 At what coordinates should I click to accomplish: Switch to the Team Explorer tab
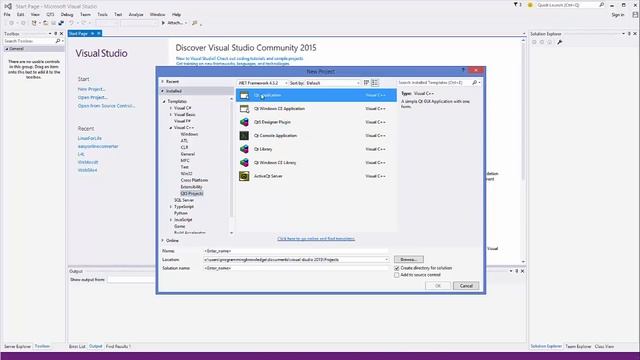point(578,347)
